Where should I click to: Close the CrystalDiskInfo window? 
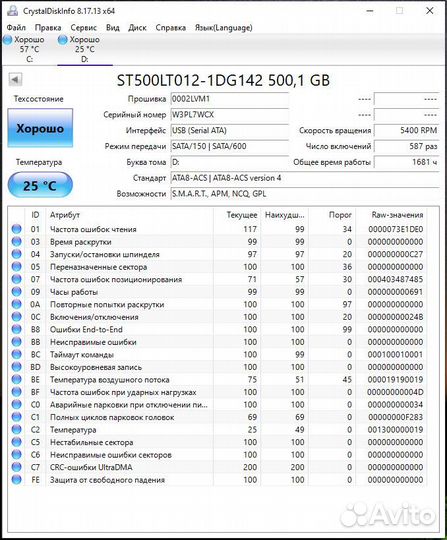click(429, 11)
